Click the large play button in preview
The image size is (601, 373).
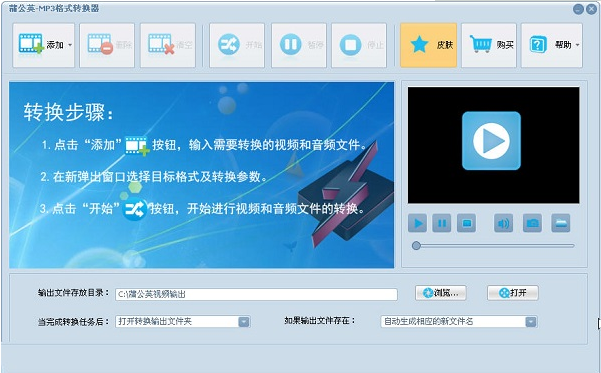click(x=491, y=141)
